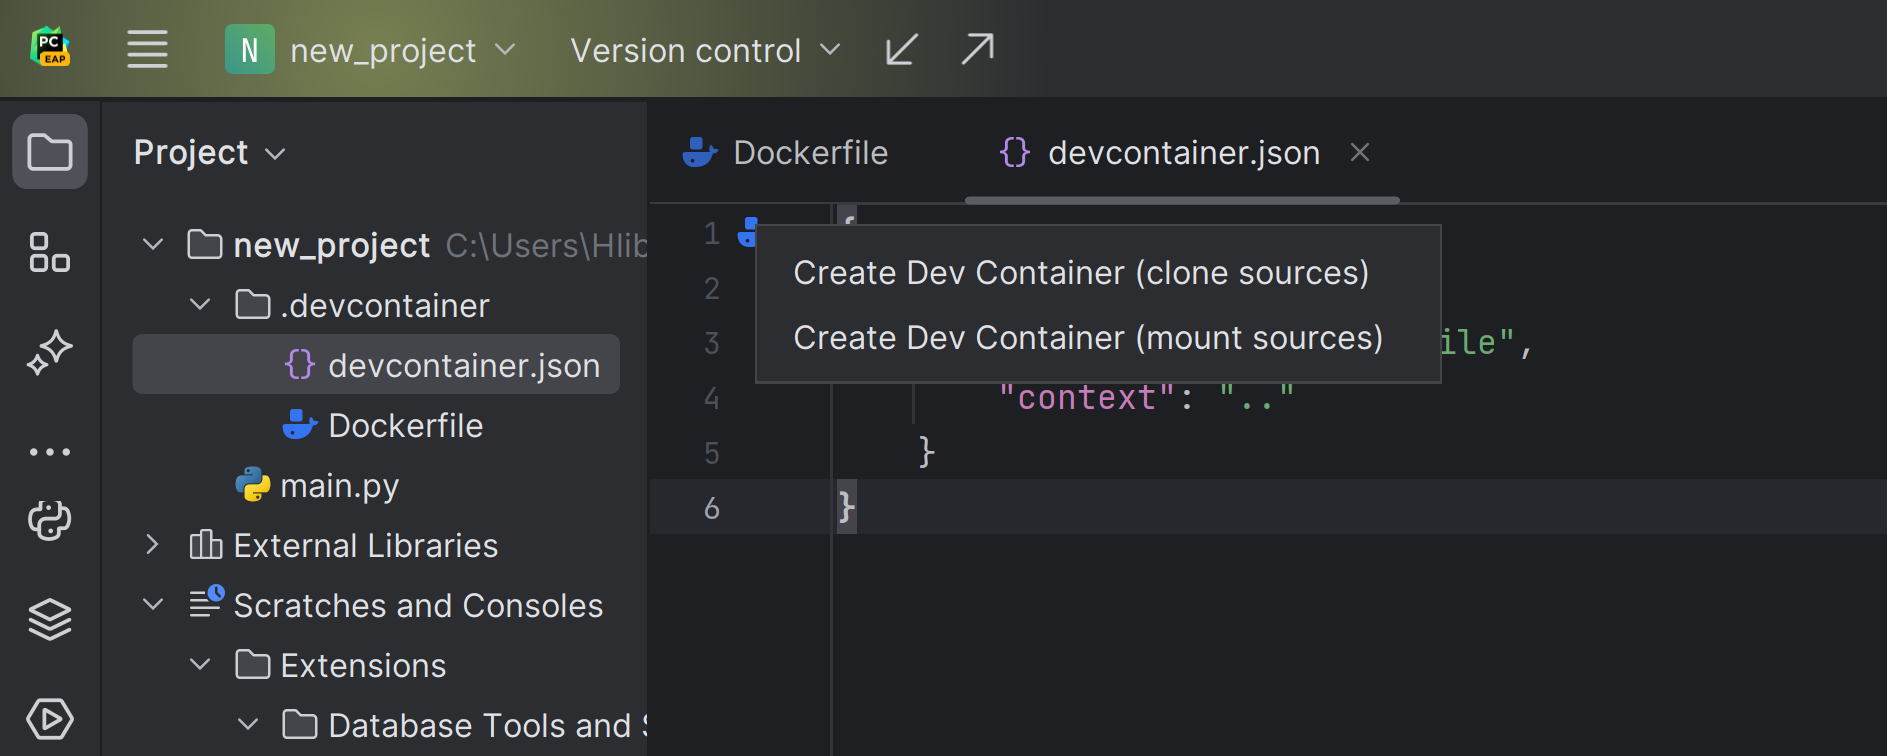Collapse the Extensions folder

point(200,664)
